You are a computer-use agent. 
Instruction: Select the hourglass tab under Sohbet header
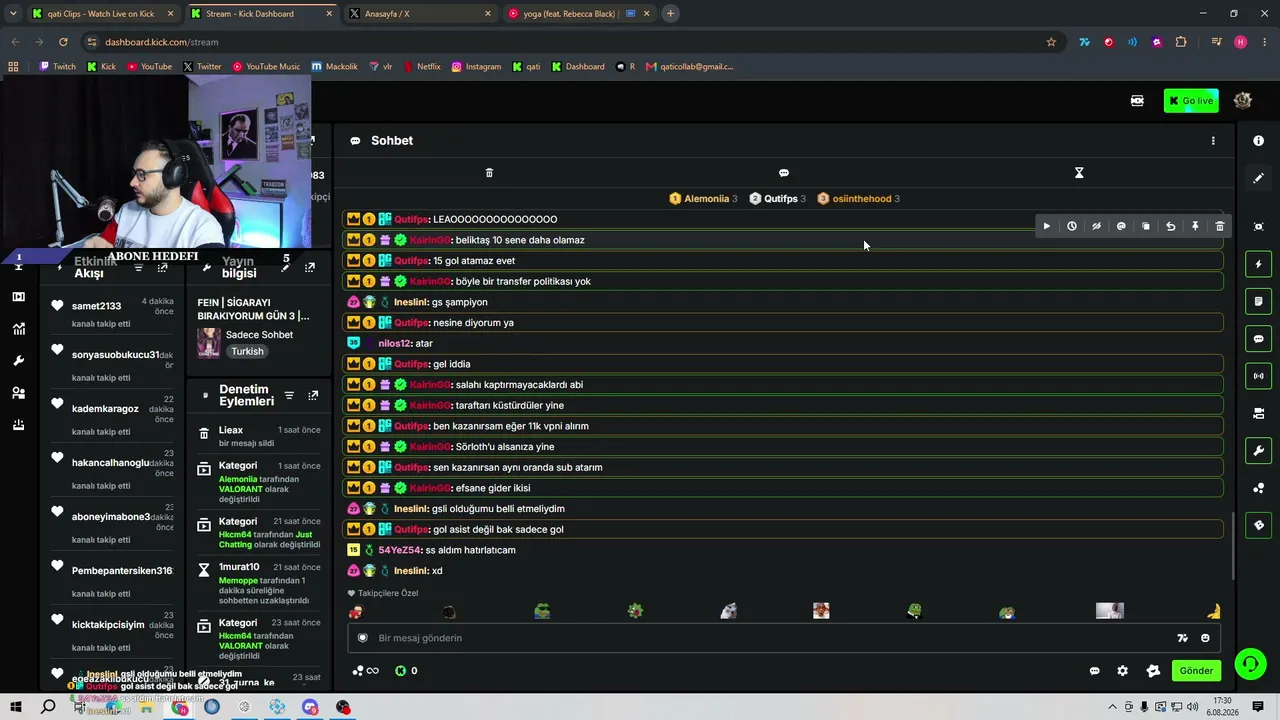[1079, 173]
